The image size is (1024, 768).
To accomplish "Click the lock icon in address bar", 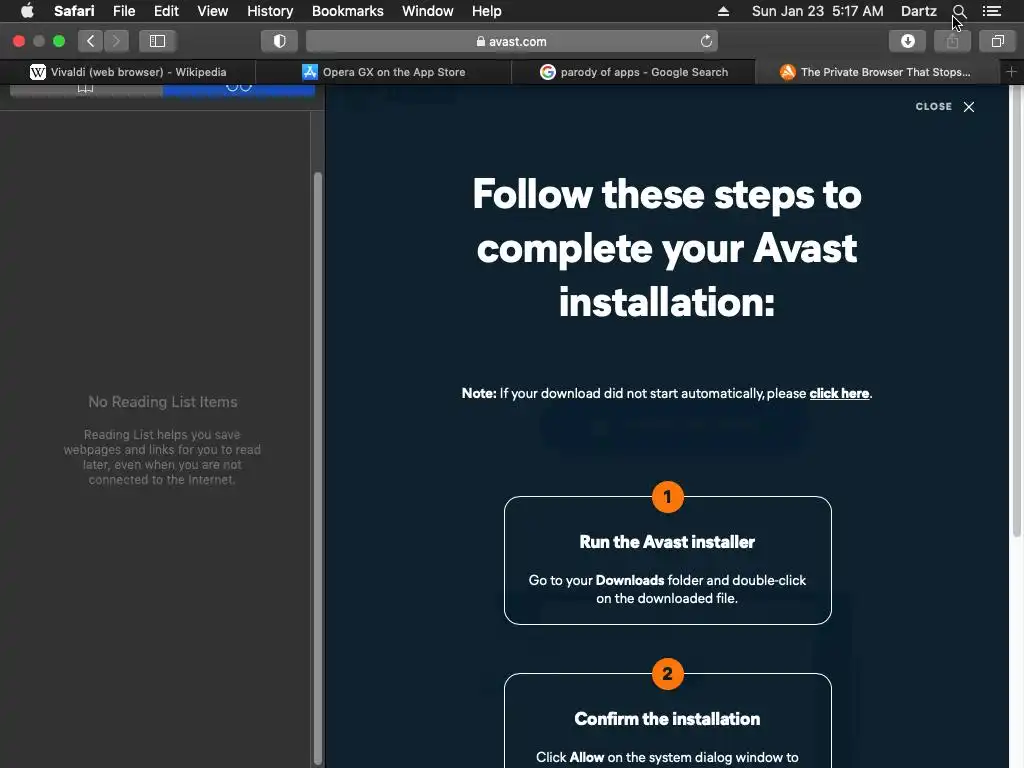I will [481, 41].
